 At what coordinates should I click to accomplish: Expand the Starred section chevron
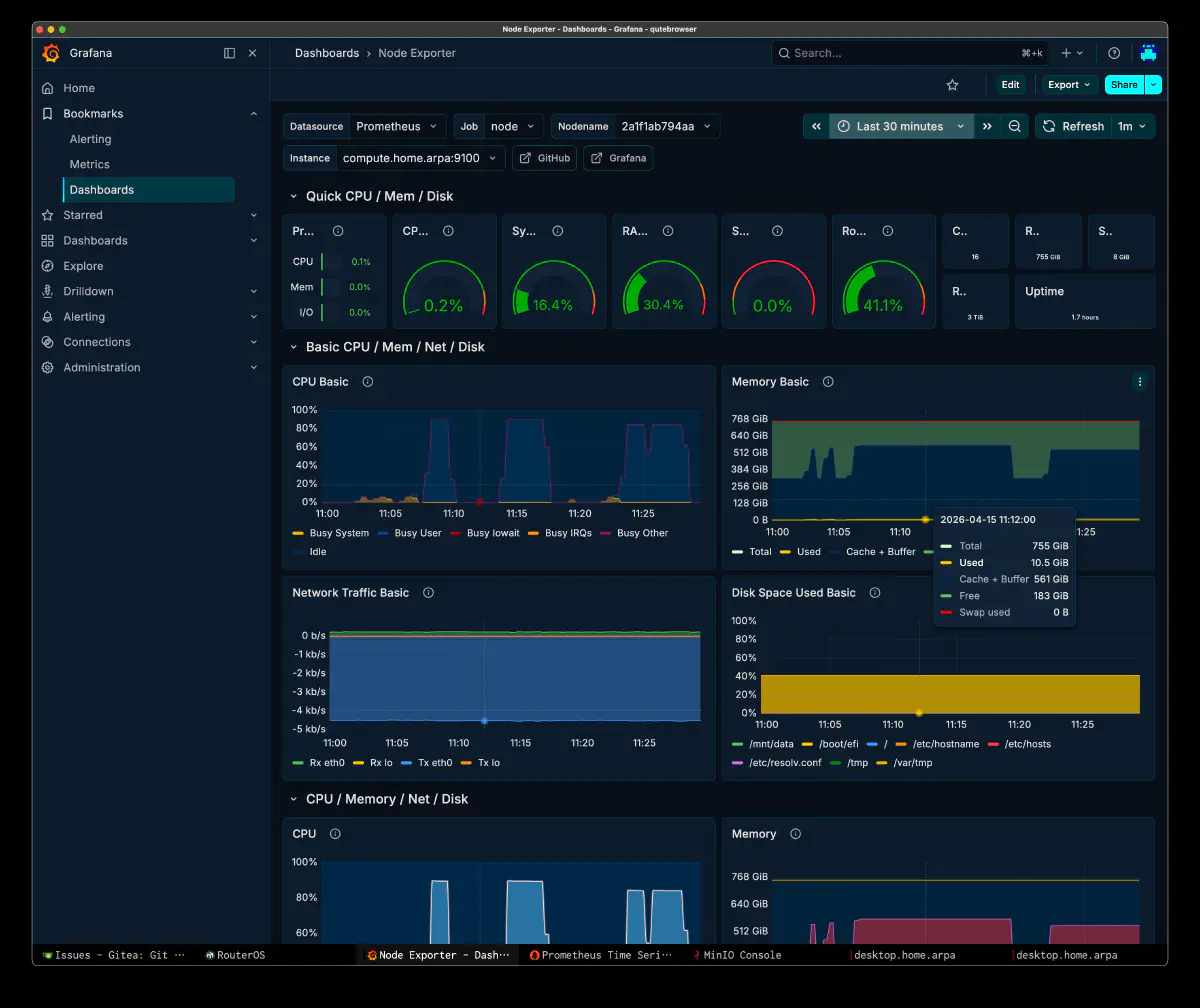[253, 215]
